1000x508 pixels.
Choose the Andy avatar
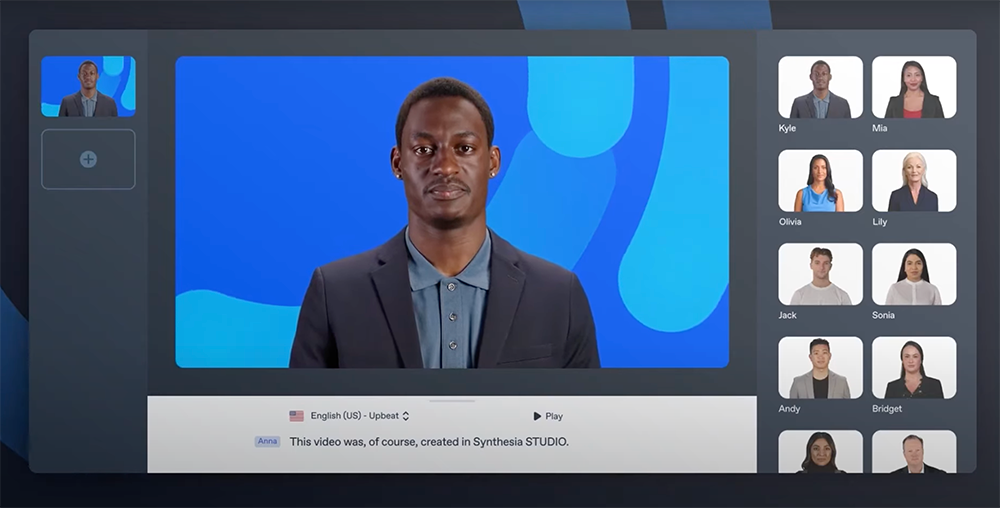(x=820, y=368)
